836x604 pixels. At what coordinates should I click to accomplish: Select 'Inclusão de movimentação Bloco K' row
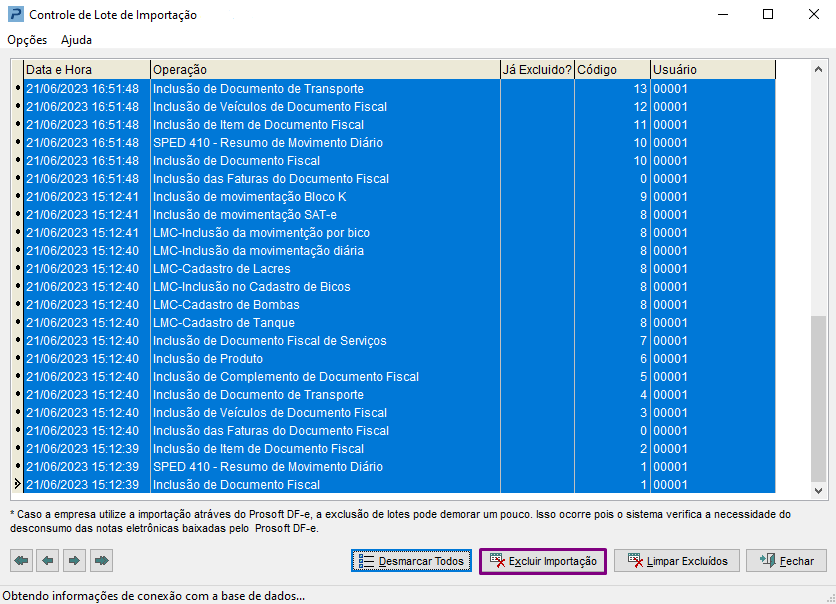pyautogui.click(x=399, y=197)
